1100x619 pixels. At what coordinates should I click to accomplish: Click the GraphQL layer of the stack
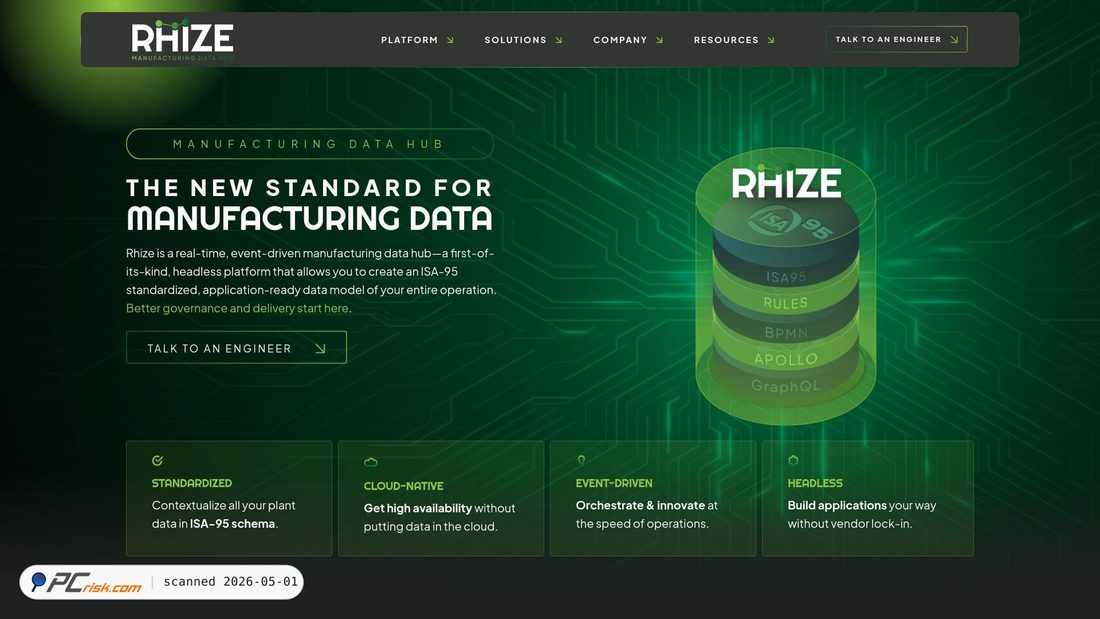pyautogui.click(x=785, y=386)
